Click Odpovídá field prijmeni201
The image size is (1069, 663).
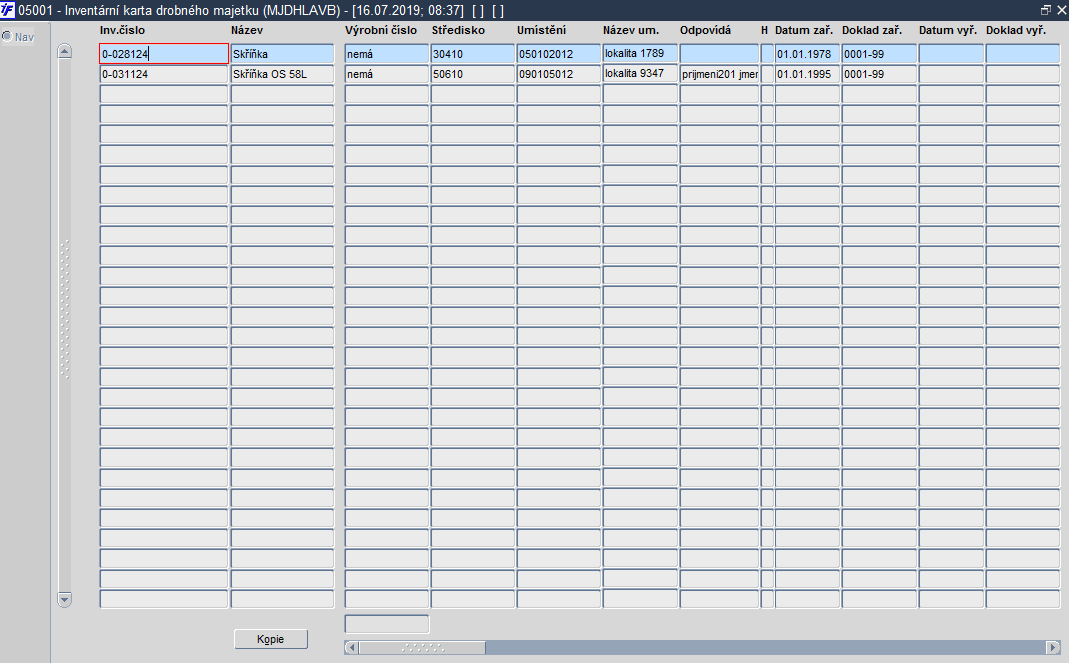coord(719,74)
